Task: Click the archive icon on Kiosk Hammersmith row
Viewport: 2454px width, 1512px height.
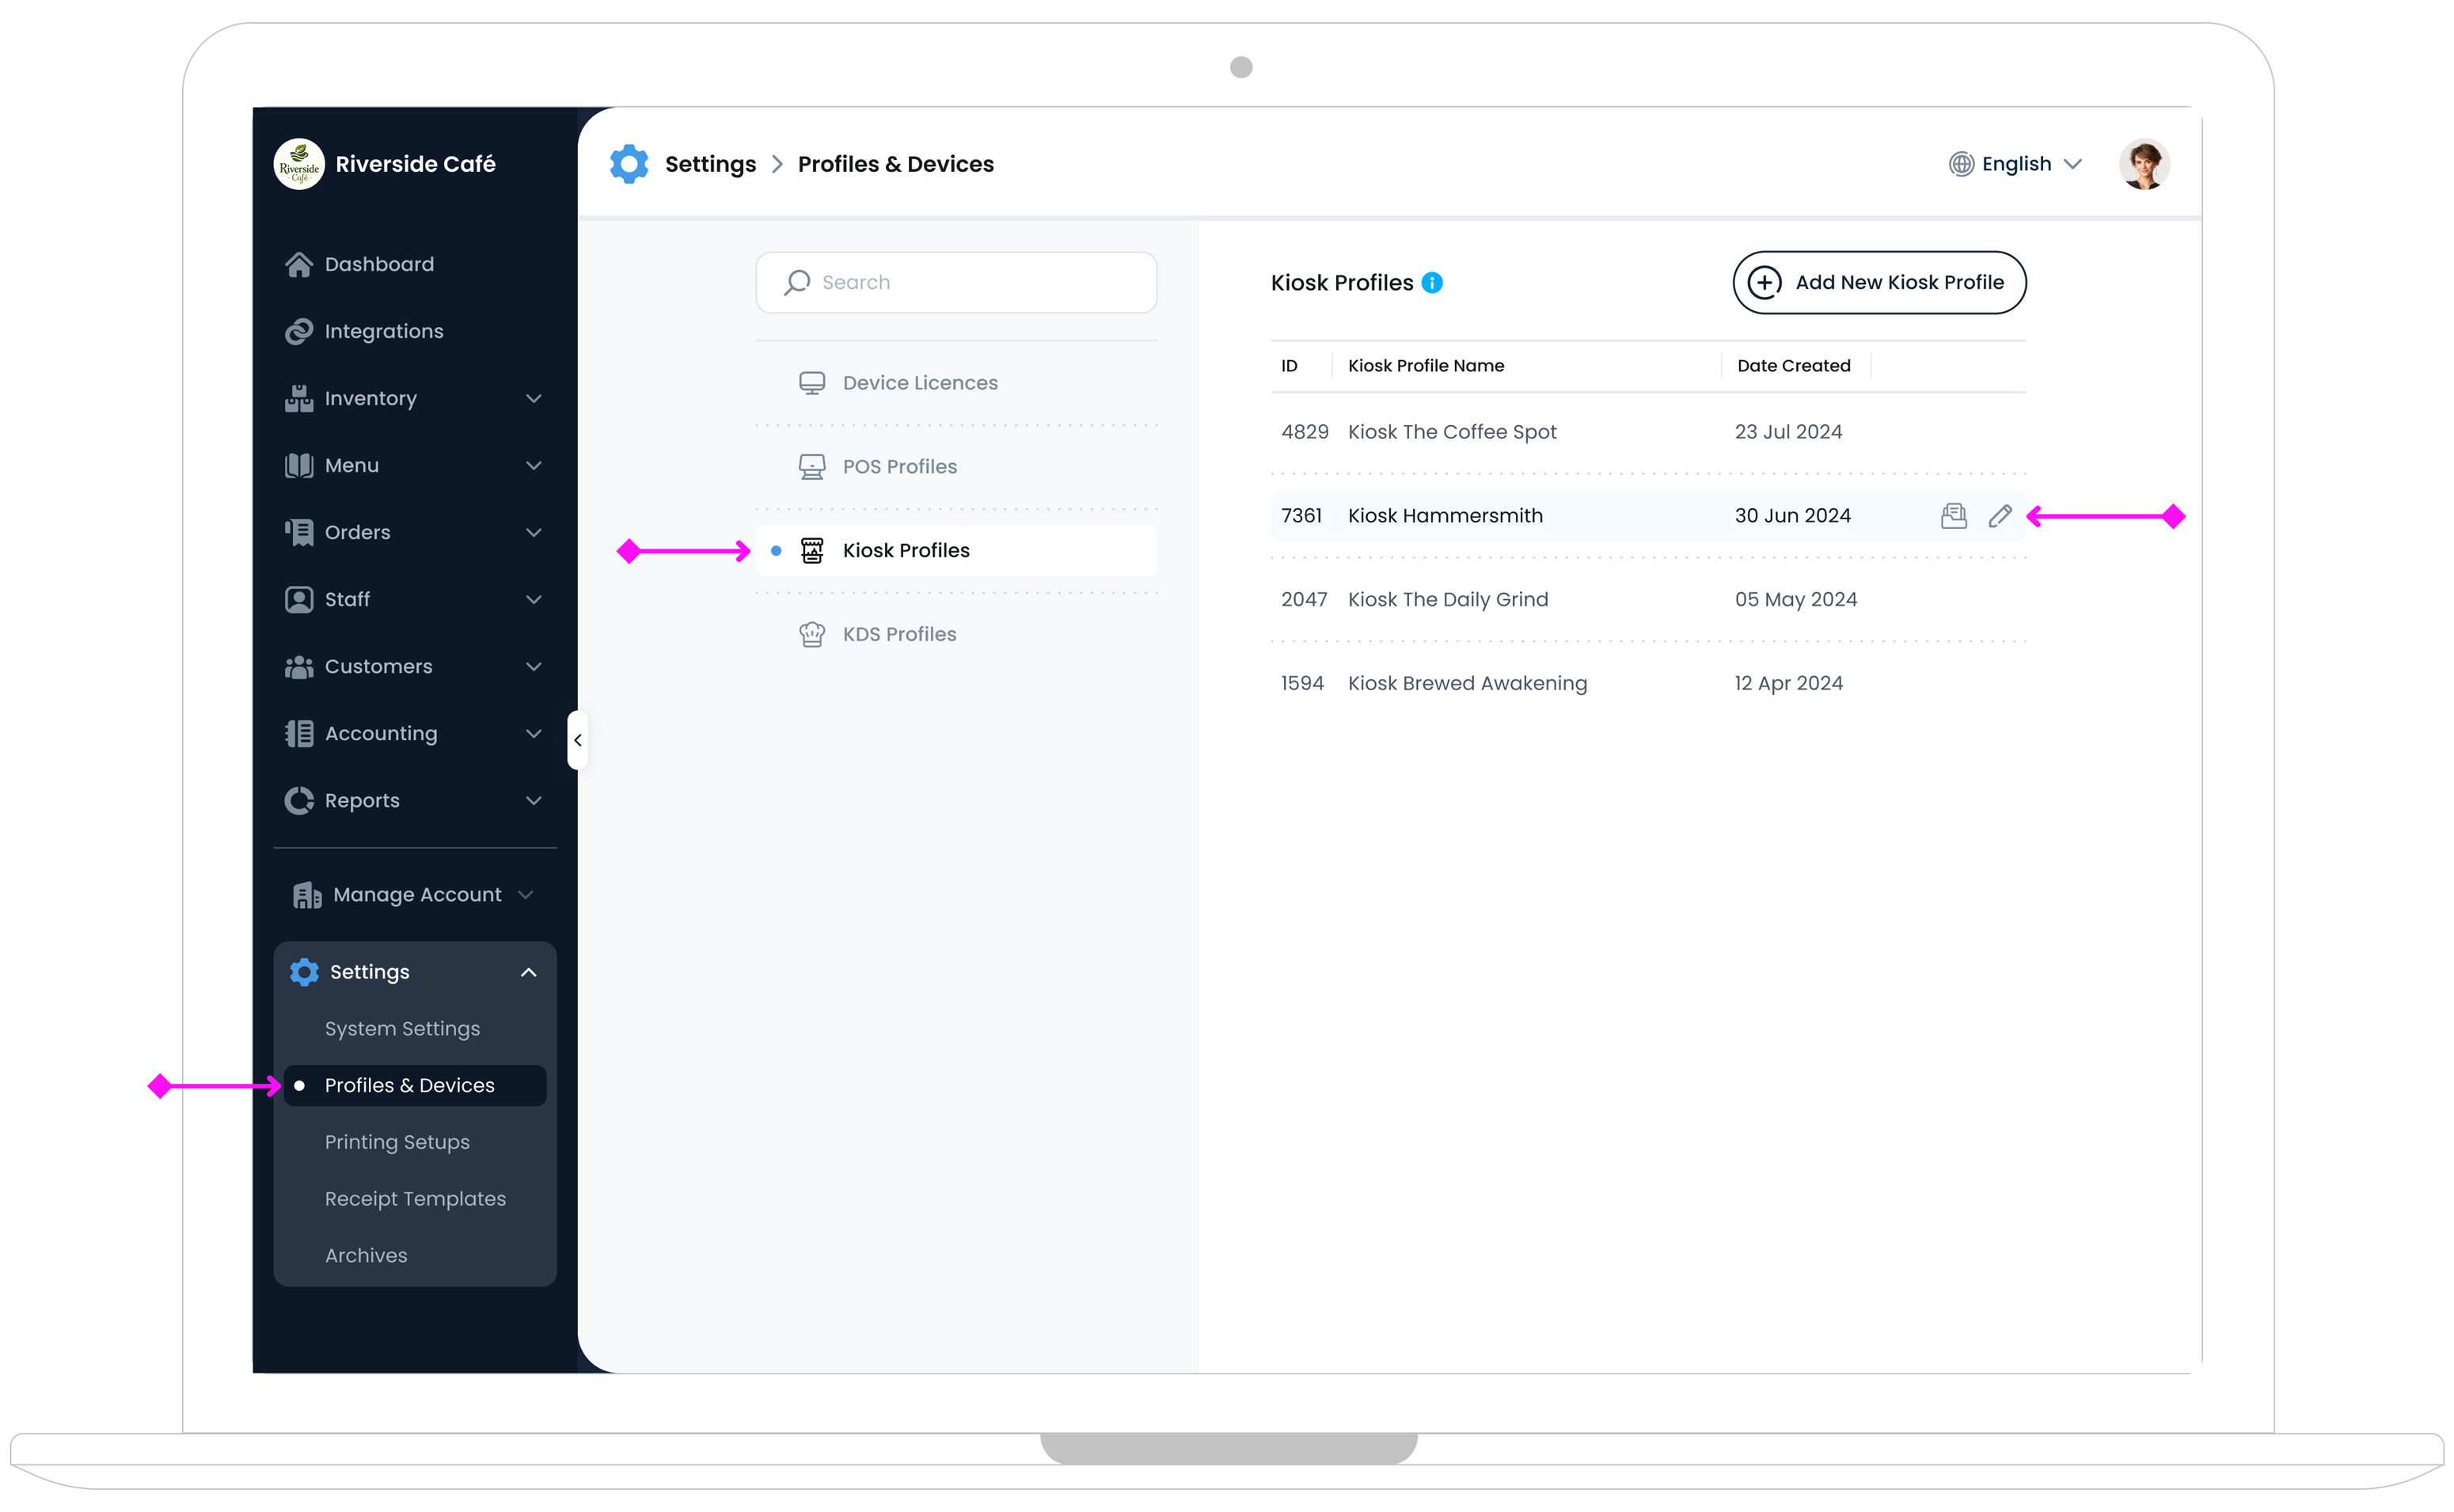Action: [x=1953, y=516]
